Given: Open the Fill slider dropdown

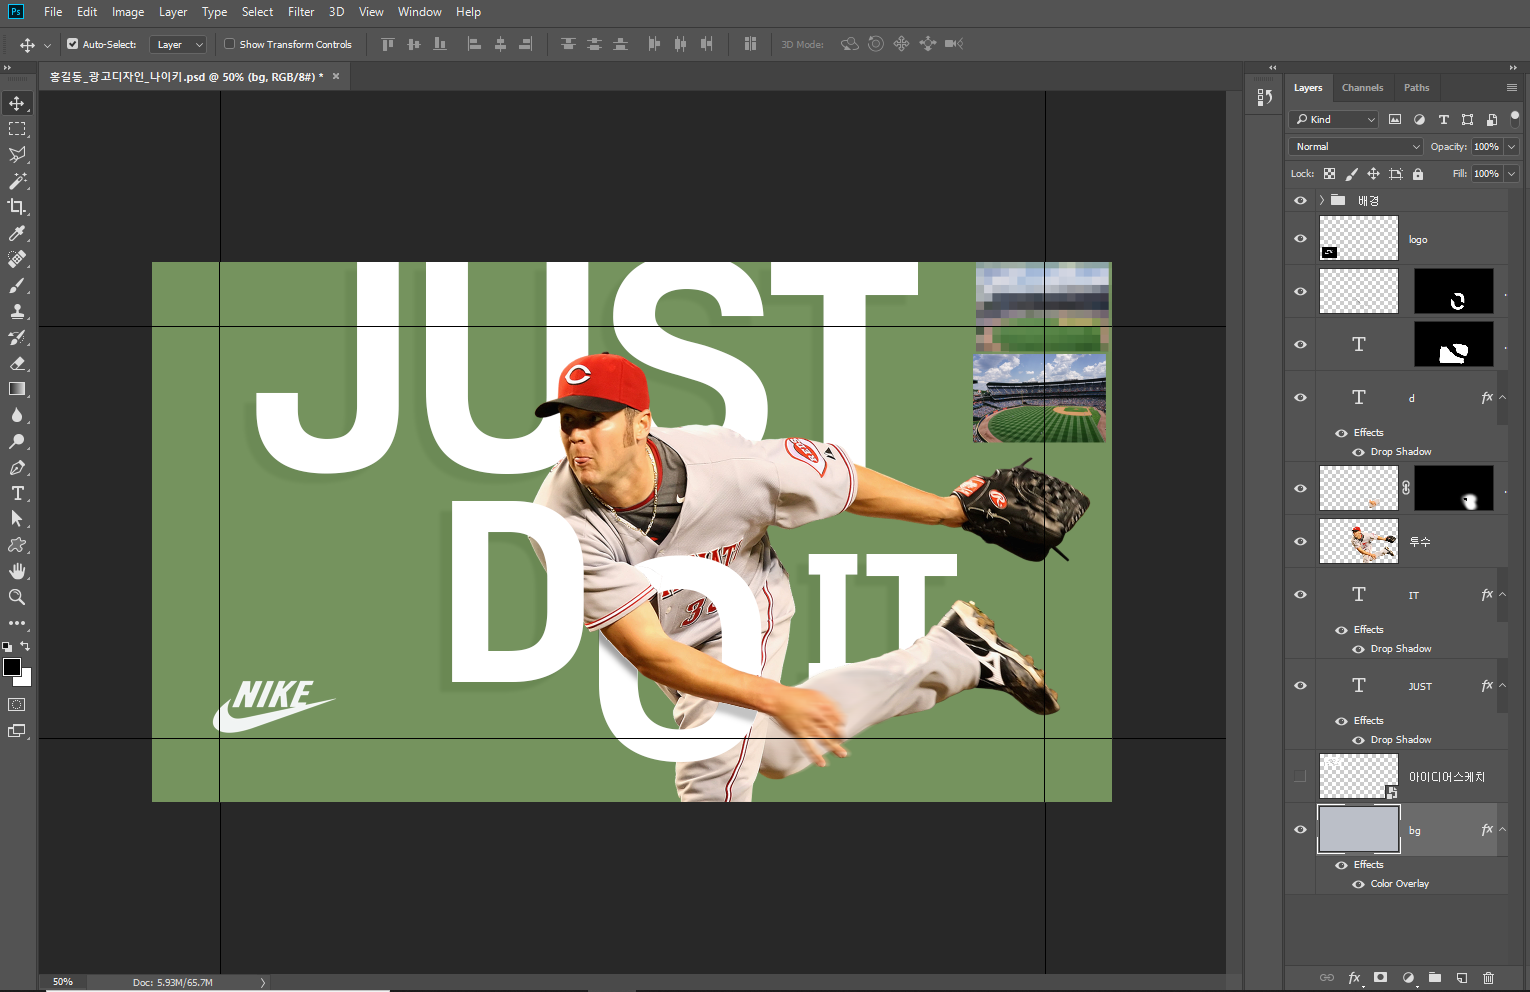Looking at the screenshot, I should coord(1512,173).
